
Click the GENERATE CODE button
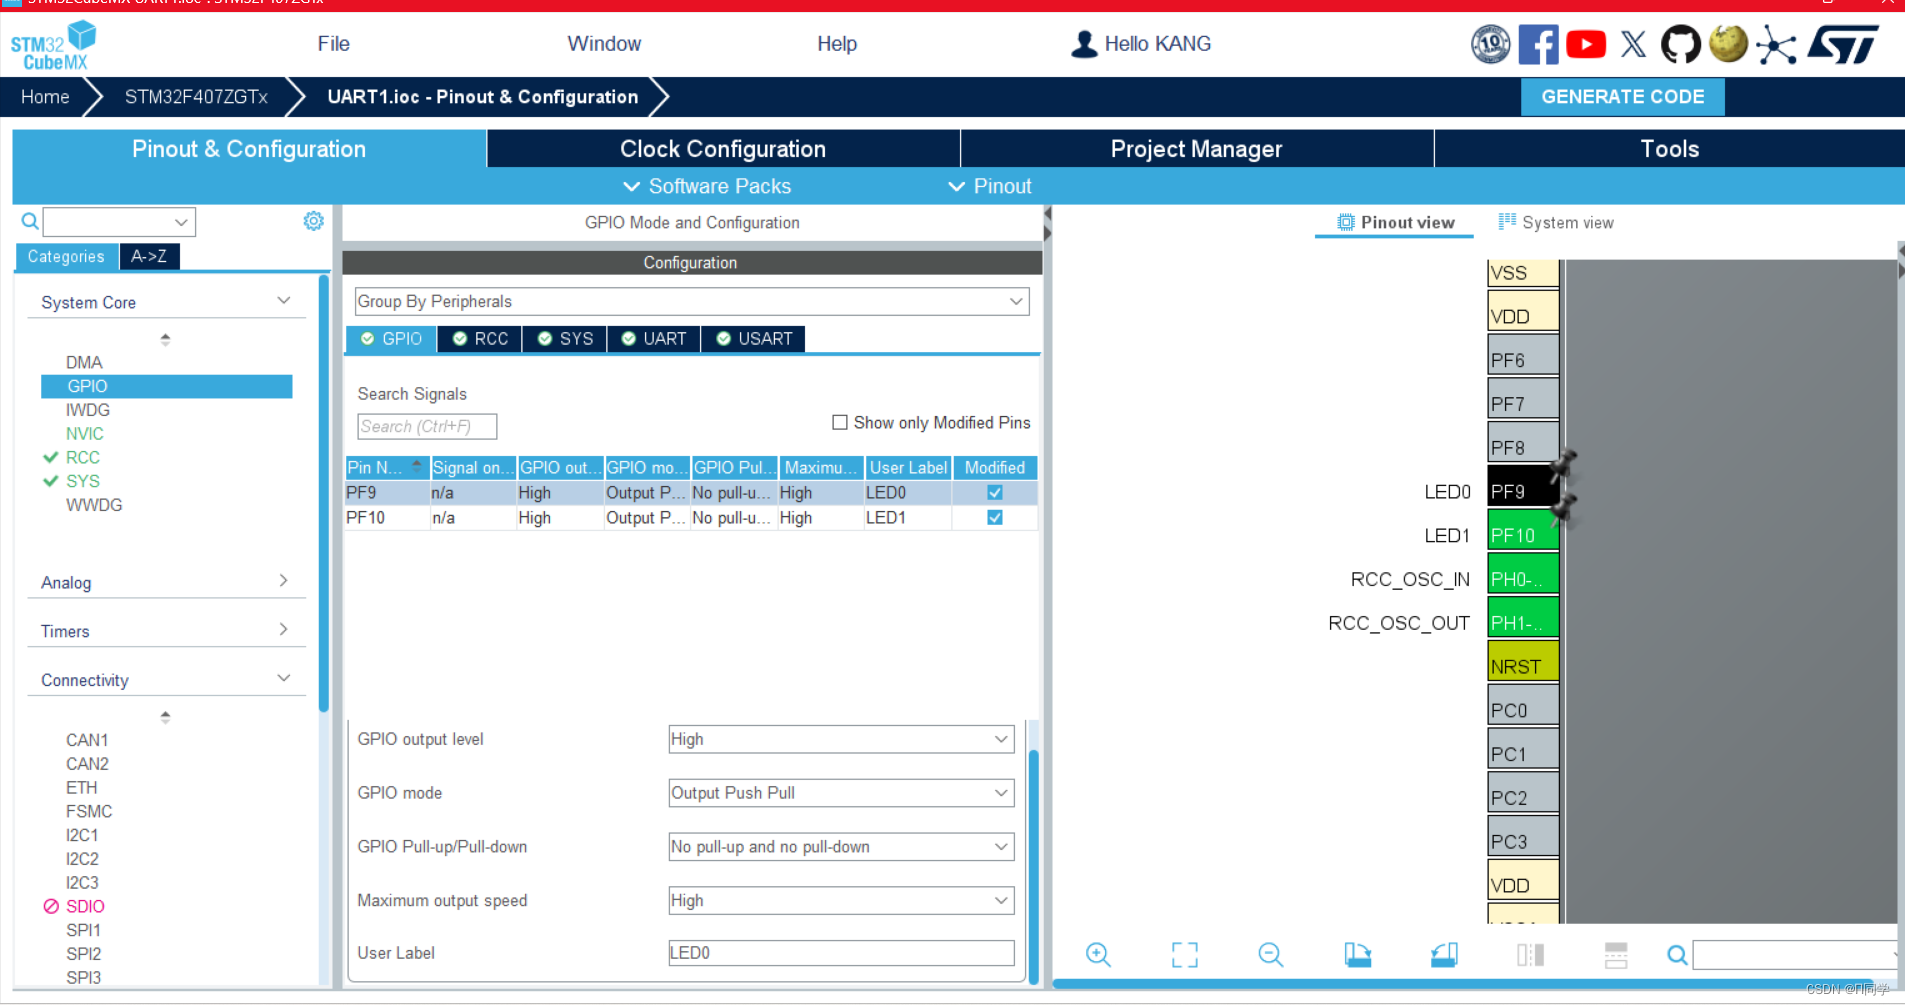(x=1622, y=97)
